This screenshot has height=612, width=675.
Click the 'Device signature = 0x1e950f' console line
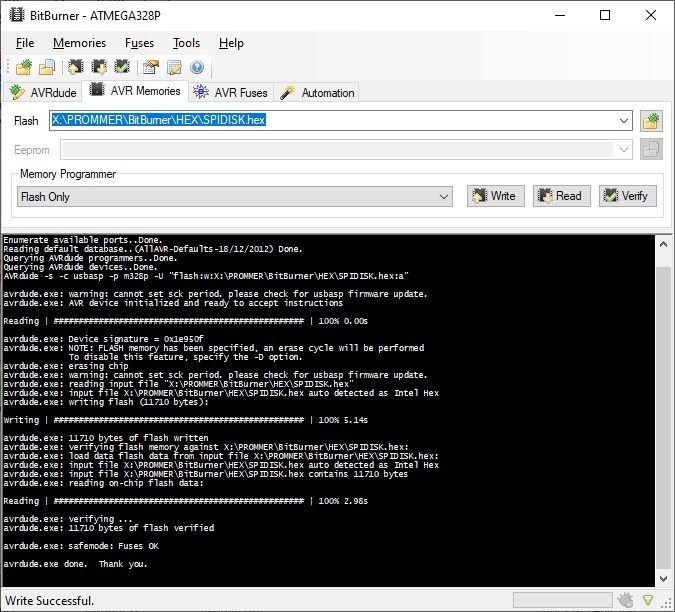click(103, 339)
